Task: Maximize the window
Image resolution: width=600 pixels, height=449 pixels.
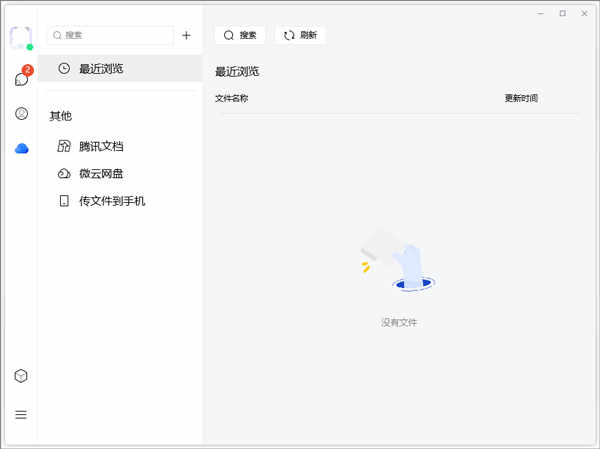Action: [x=562, y=13]
